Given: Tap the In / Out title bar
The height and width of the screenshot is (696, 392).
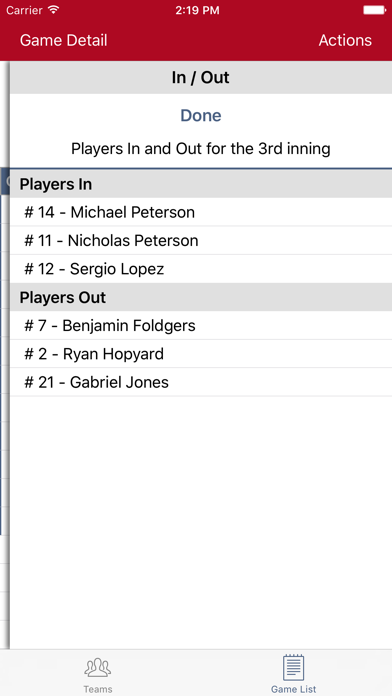Looking at the screenshot, I should coord(201,78).
